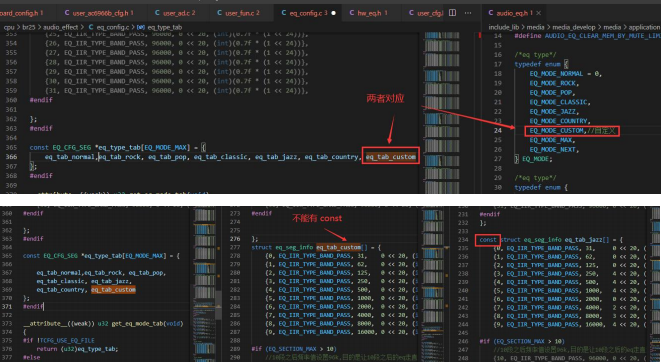Open the 'application' breadcrumb segment
The image size is (661, 362).
coord(644,27)
